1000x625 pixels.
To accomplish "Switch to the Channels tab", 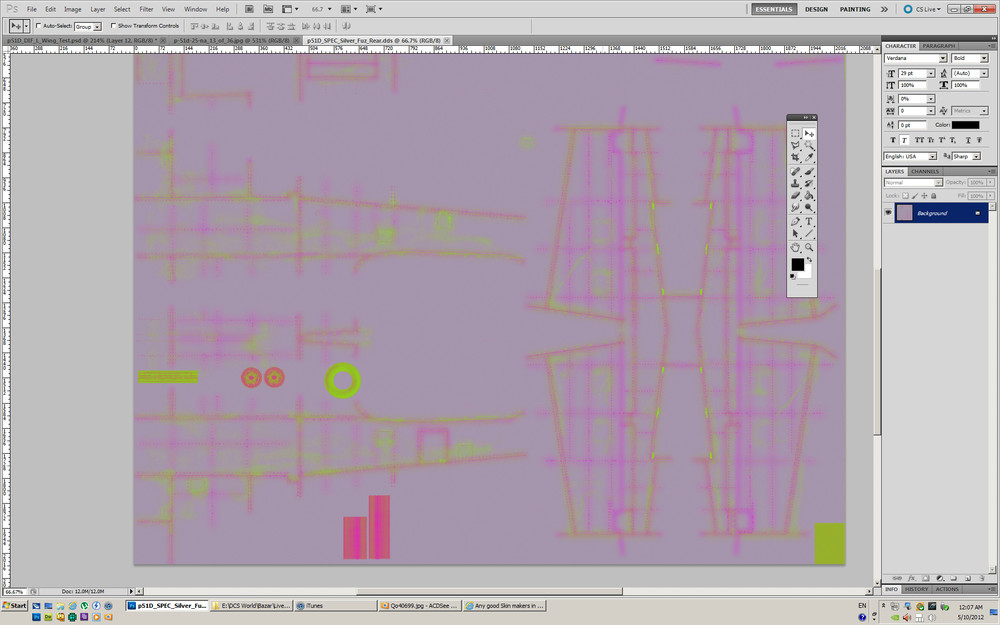I will (x=925, y=171).
